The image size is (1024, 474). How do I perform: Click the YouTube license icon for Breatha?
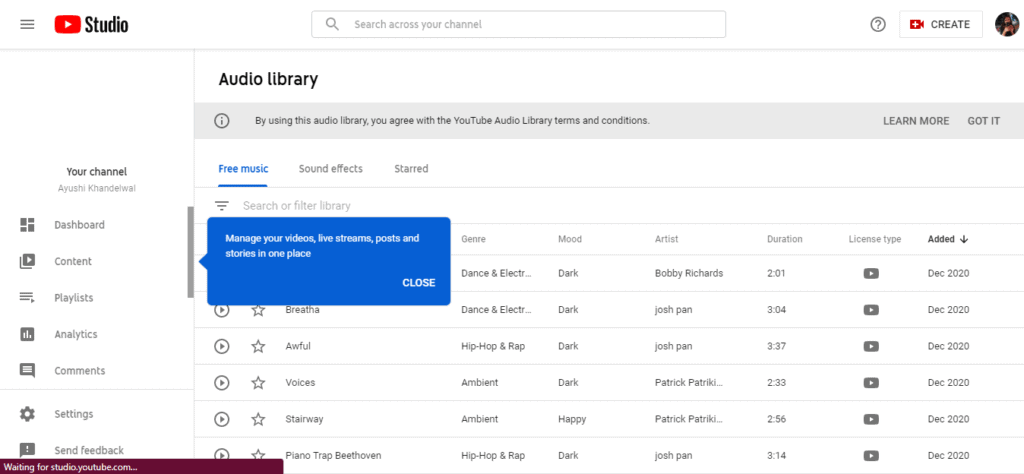[x=871, y=310]
